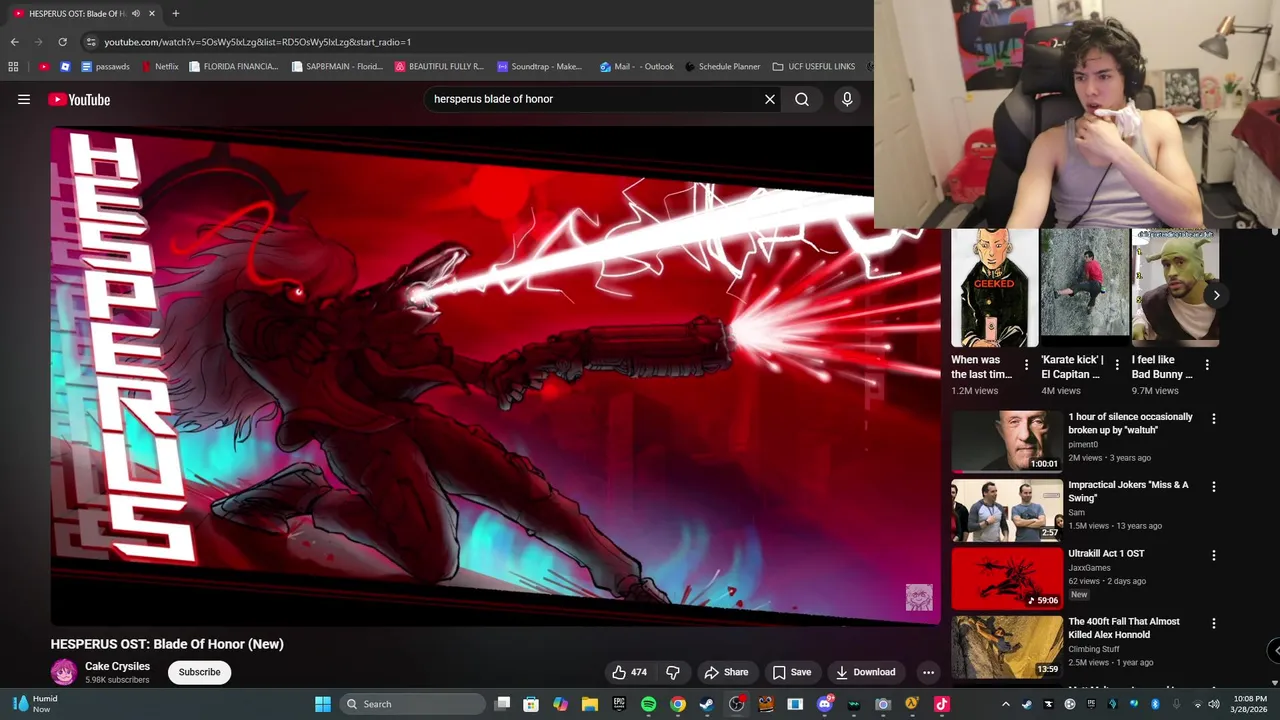Viewport: 1280px width, 720px height.
Task: Subscribe to Cake Crysiles
Action: pos(199,672)
